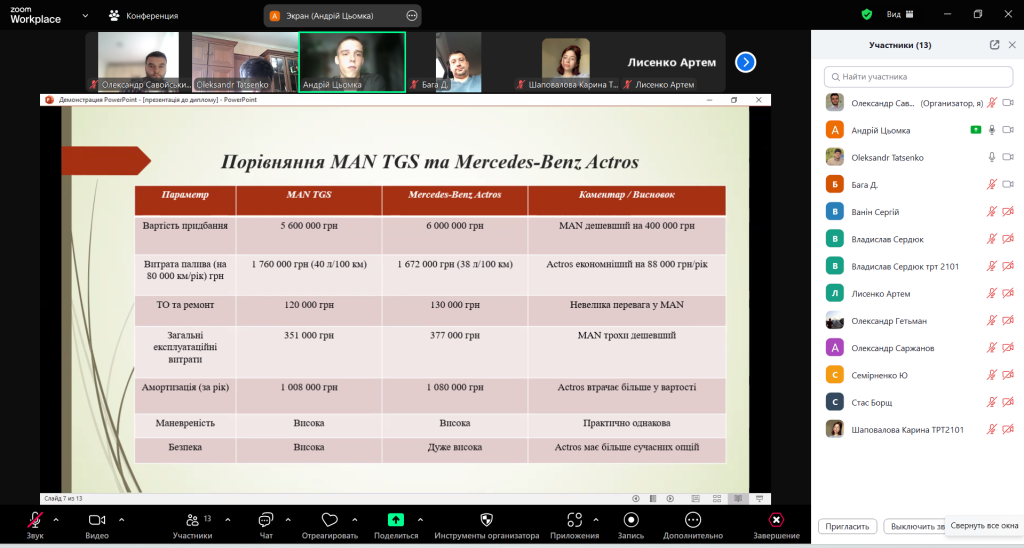Select participant Олександр Гетьман in list
This screenshot has height=548, width=1024.
click(918, 321)
